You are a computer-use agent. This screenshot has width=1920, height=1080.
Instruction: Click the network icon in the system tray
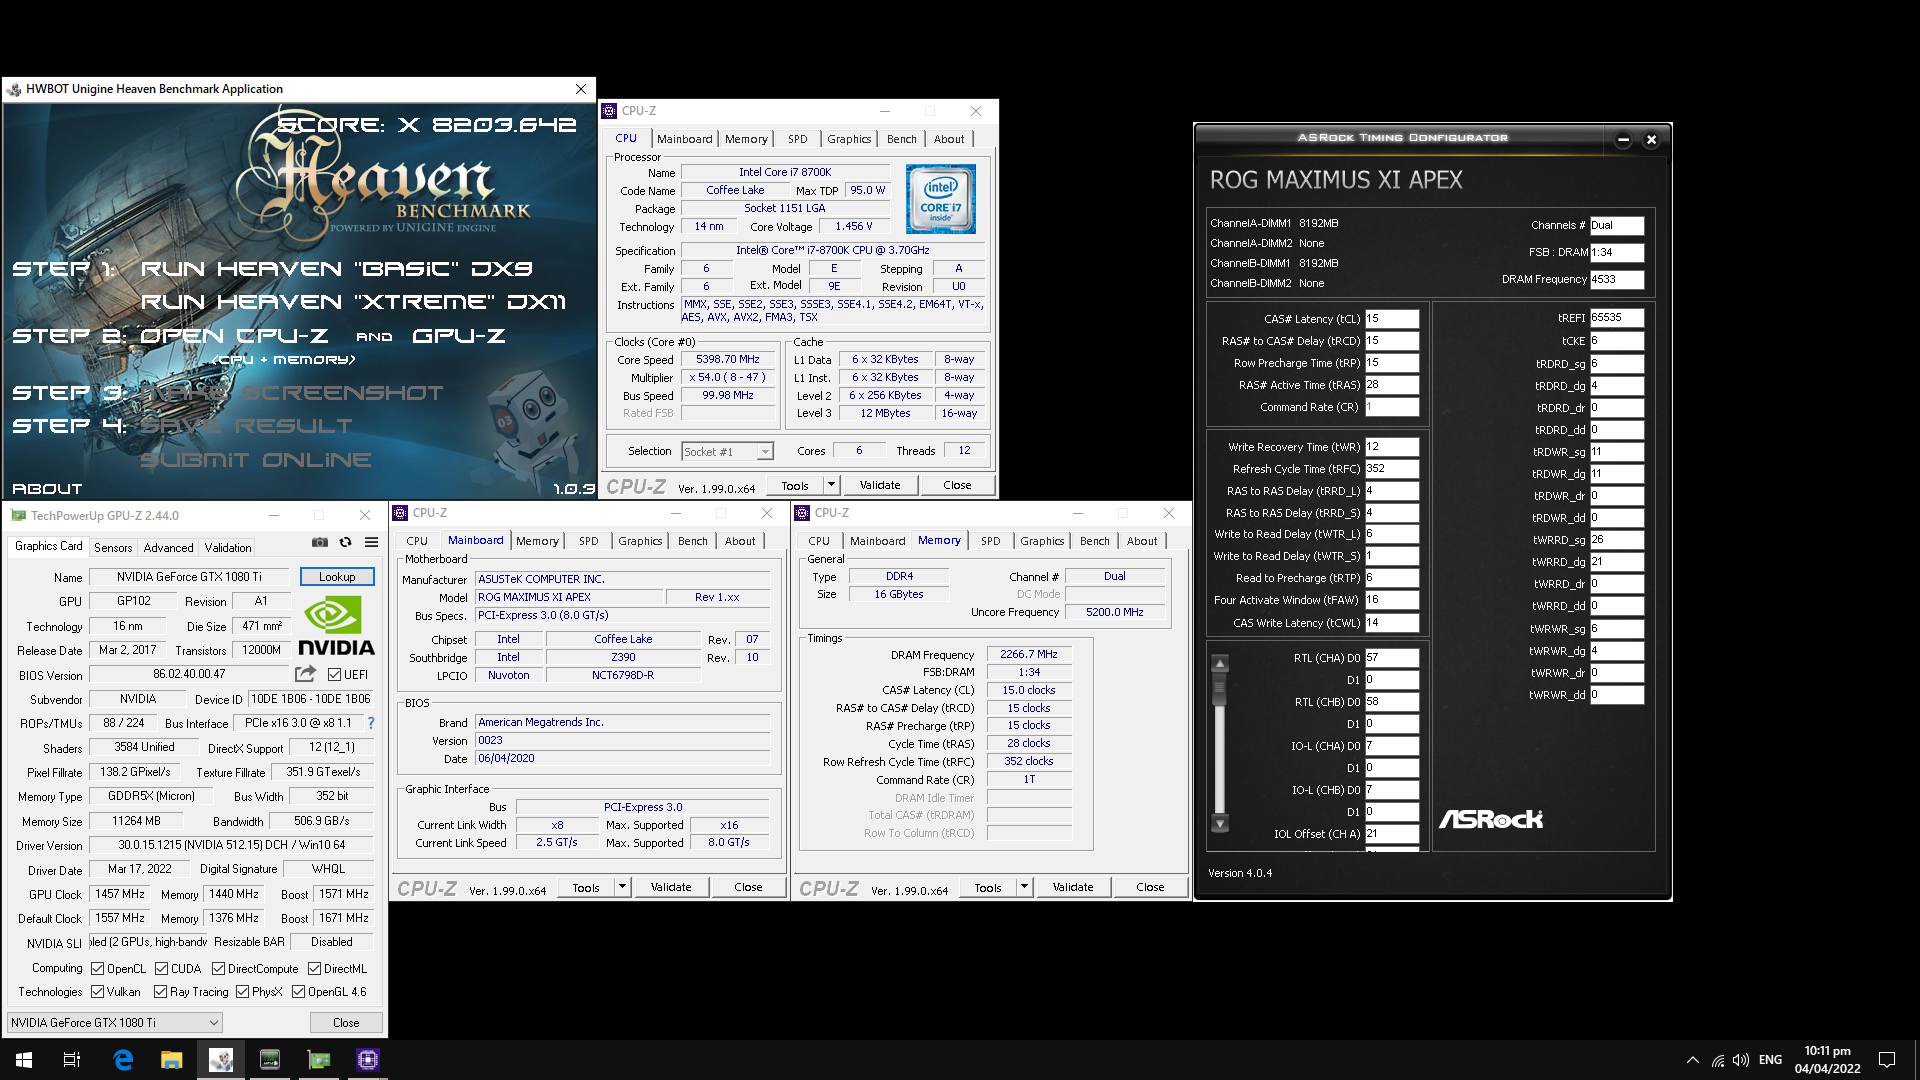pyautogui.click(x=1717, y=1060)
